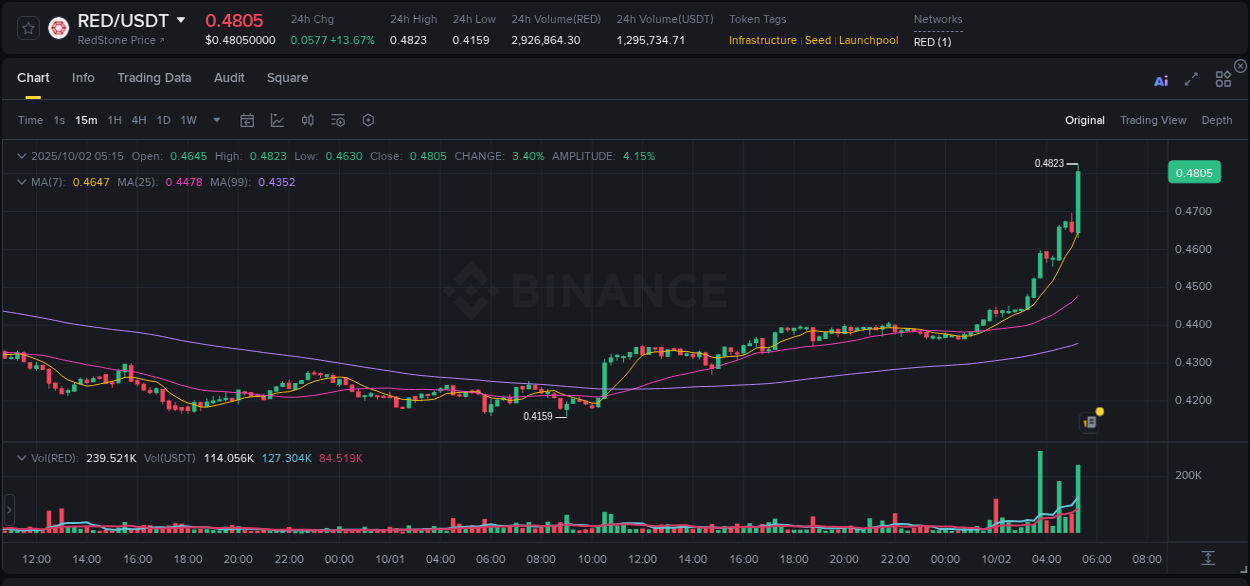Open the indicators list icon
This screenshot has height=586, width=1250.
coord(337,120)
